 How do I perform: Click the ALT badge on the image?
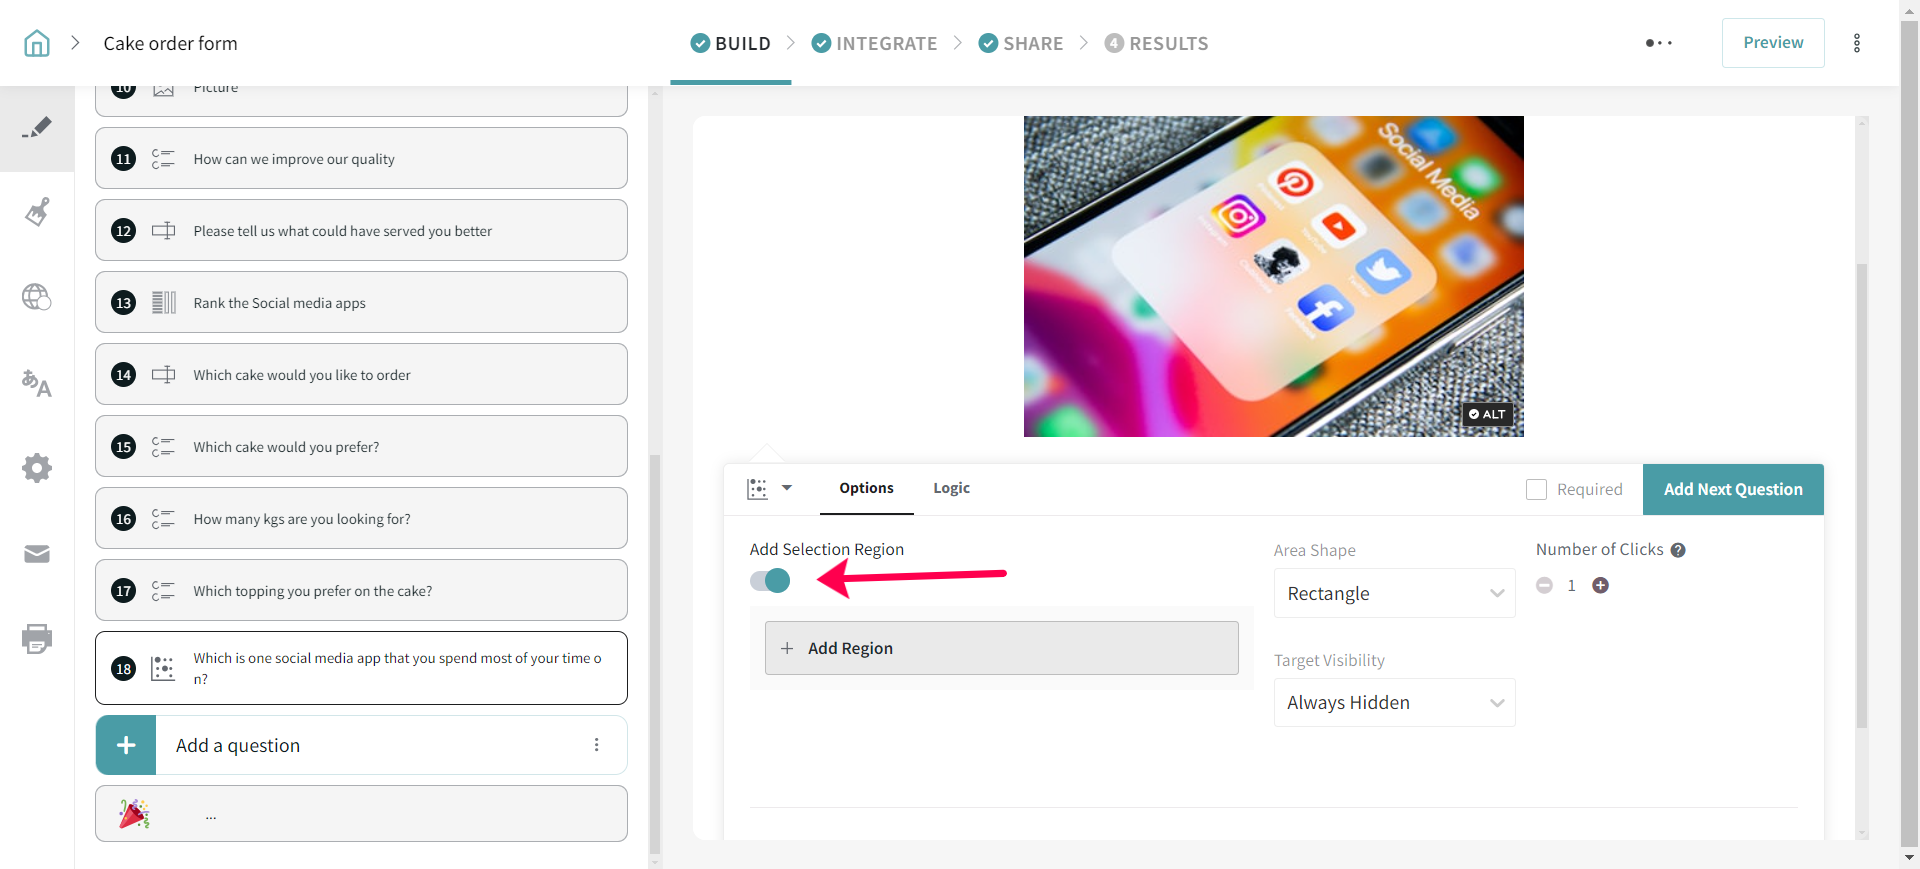pos(1488,414)
